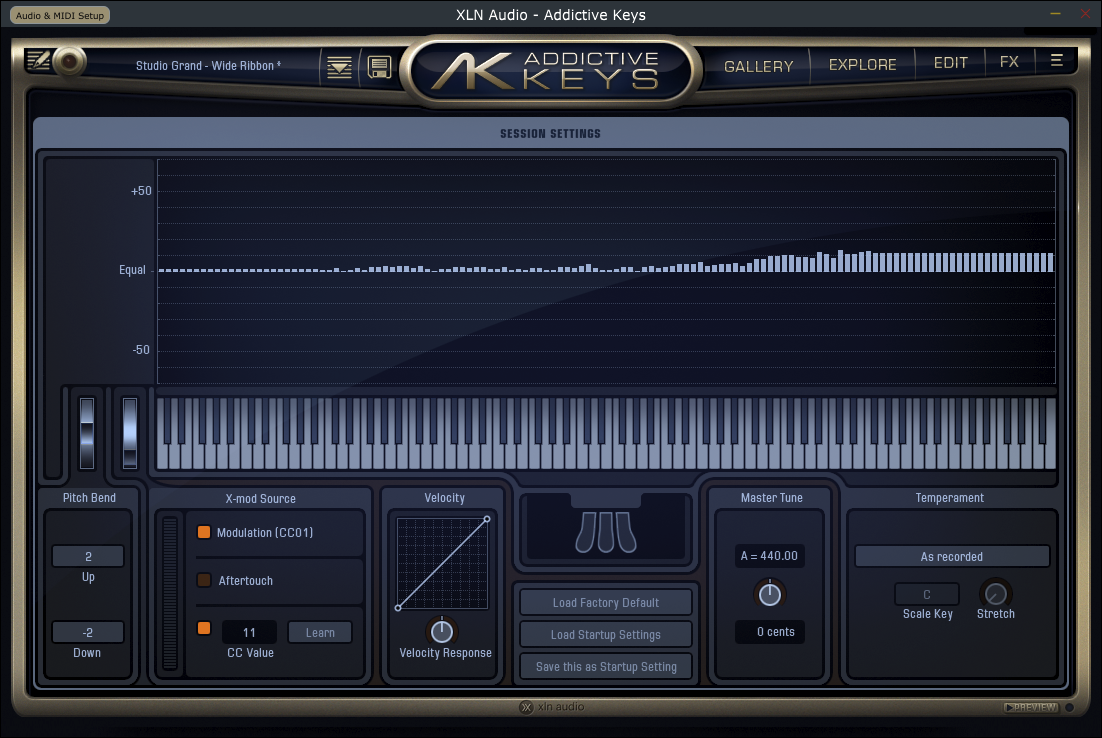This screenshot has height=738, width=1102.
Task: Open the preset browser list icon
Action: point(339,67)
